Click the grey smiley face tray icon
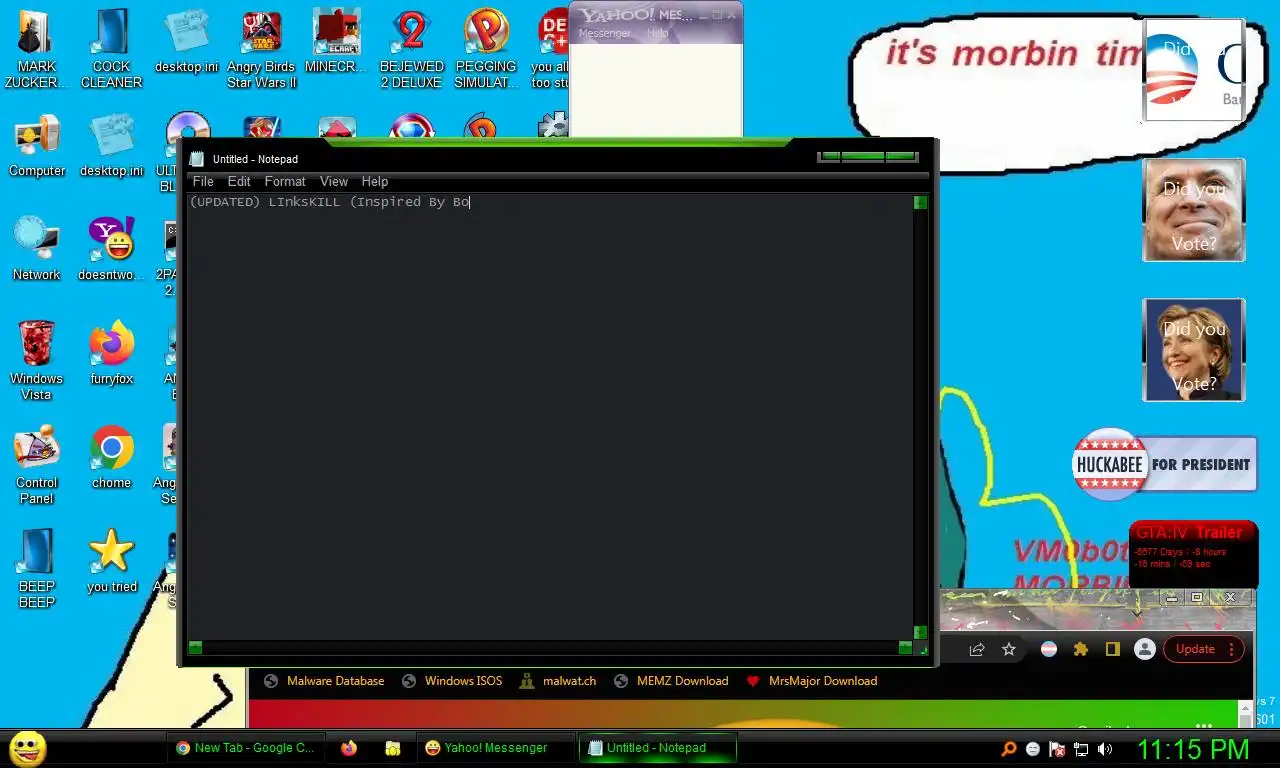This screenshot has width=1280, height=768. pyautogui.click(x=1033, y=748)
